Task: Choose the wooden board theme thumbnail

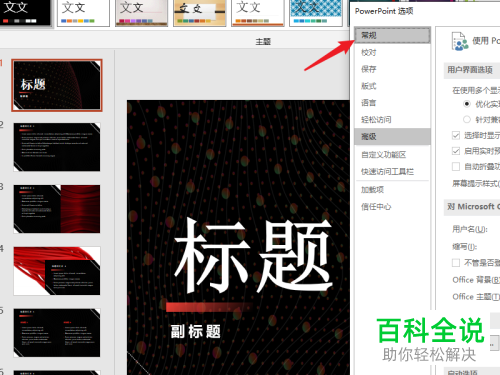Action: pos(199,13)
